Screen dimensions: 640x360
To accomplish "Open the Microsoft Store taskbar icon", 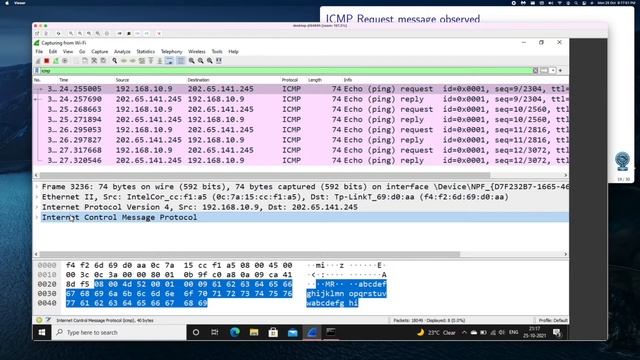I will click(273, 332).
